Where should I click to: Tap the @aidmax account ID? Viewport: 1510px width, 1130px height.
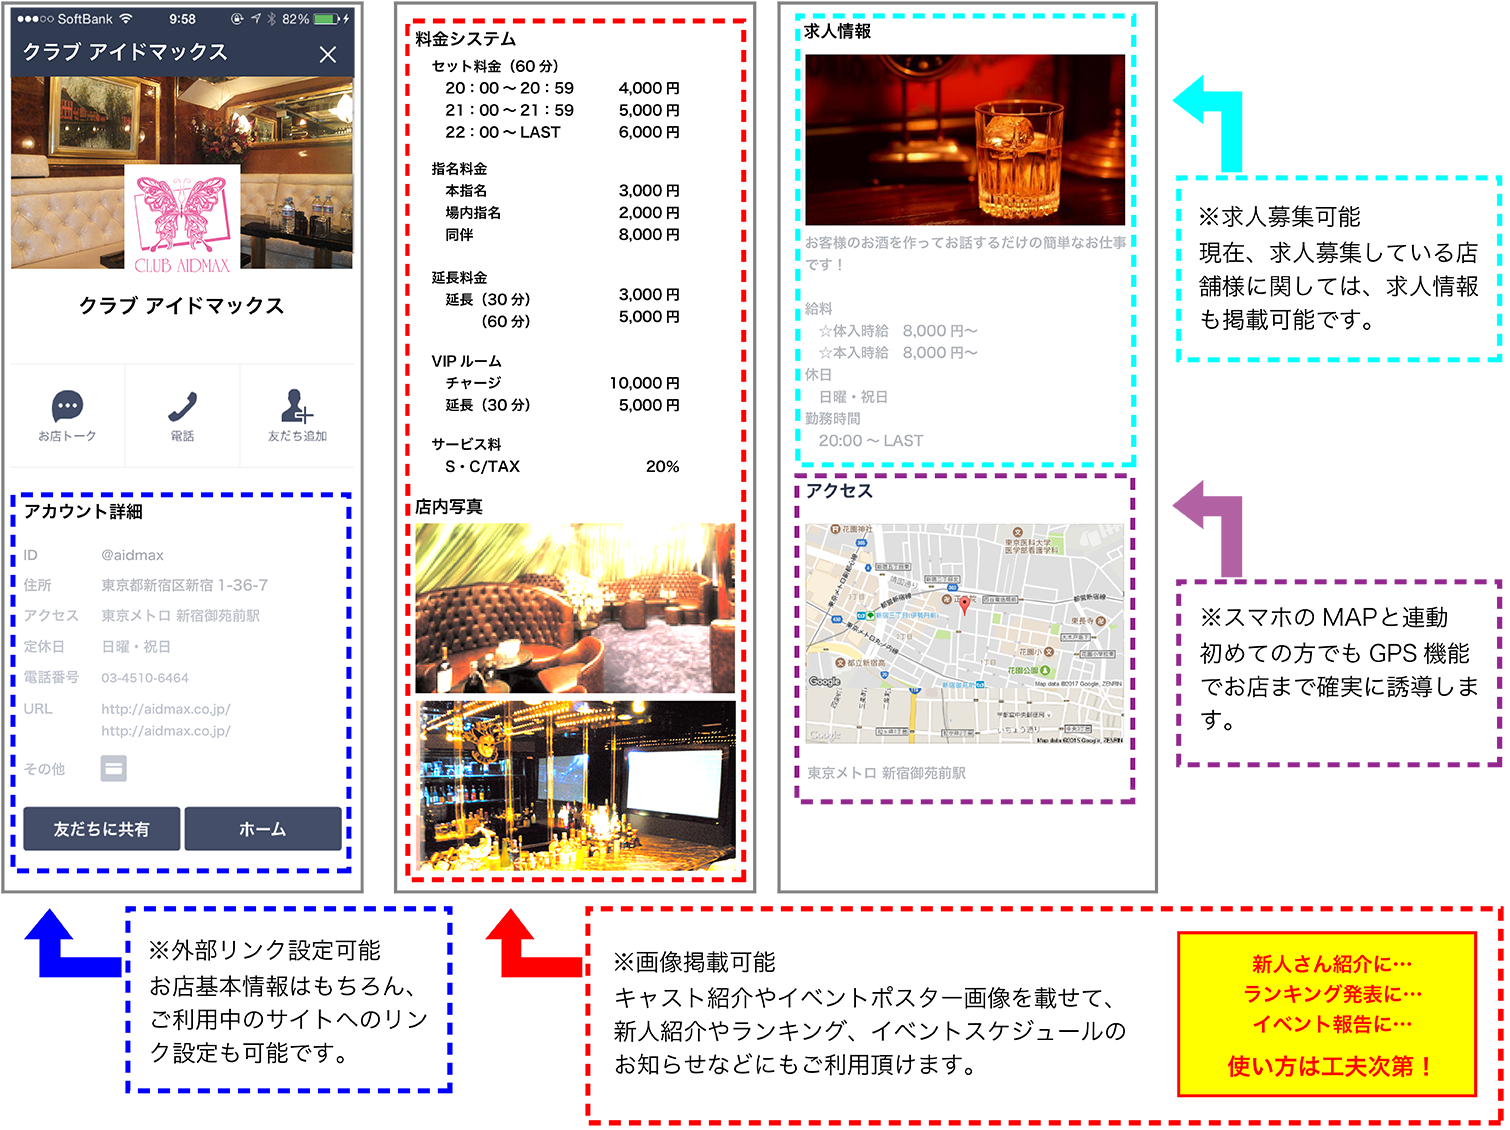[x=132, y=555]
